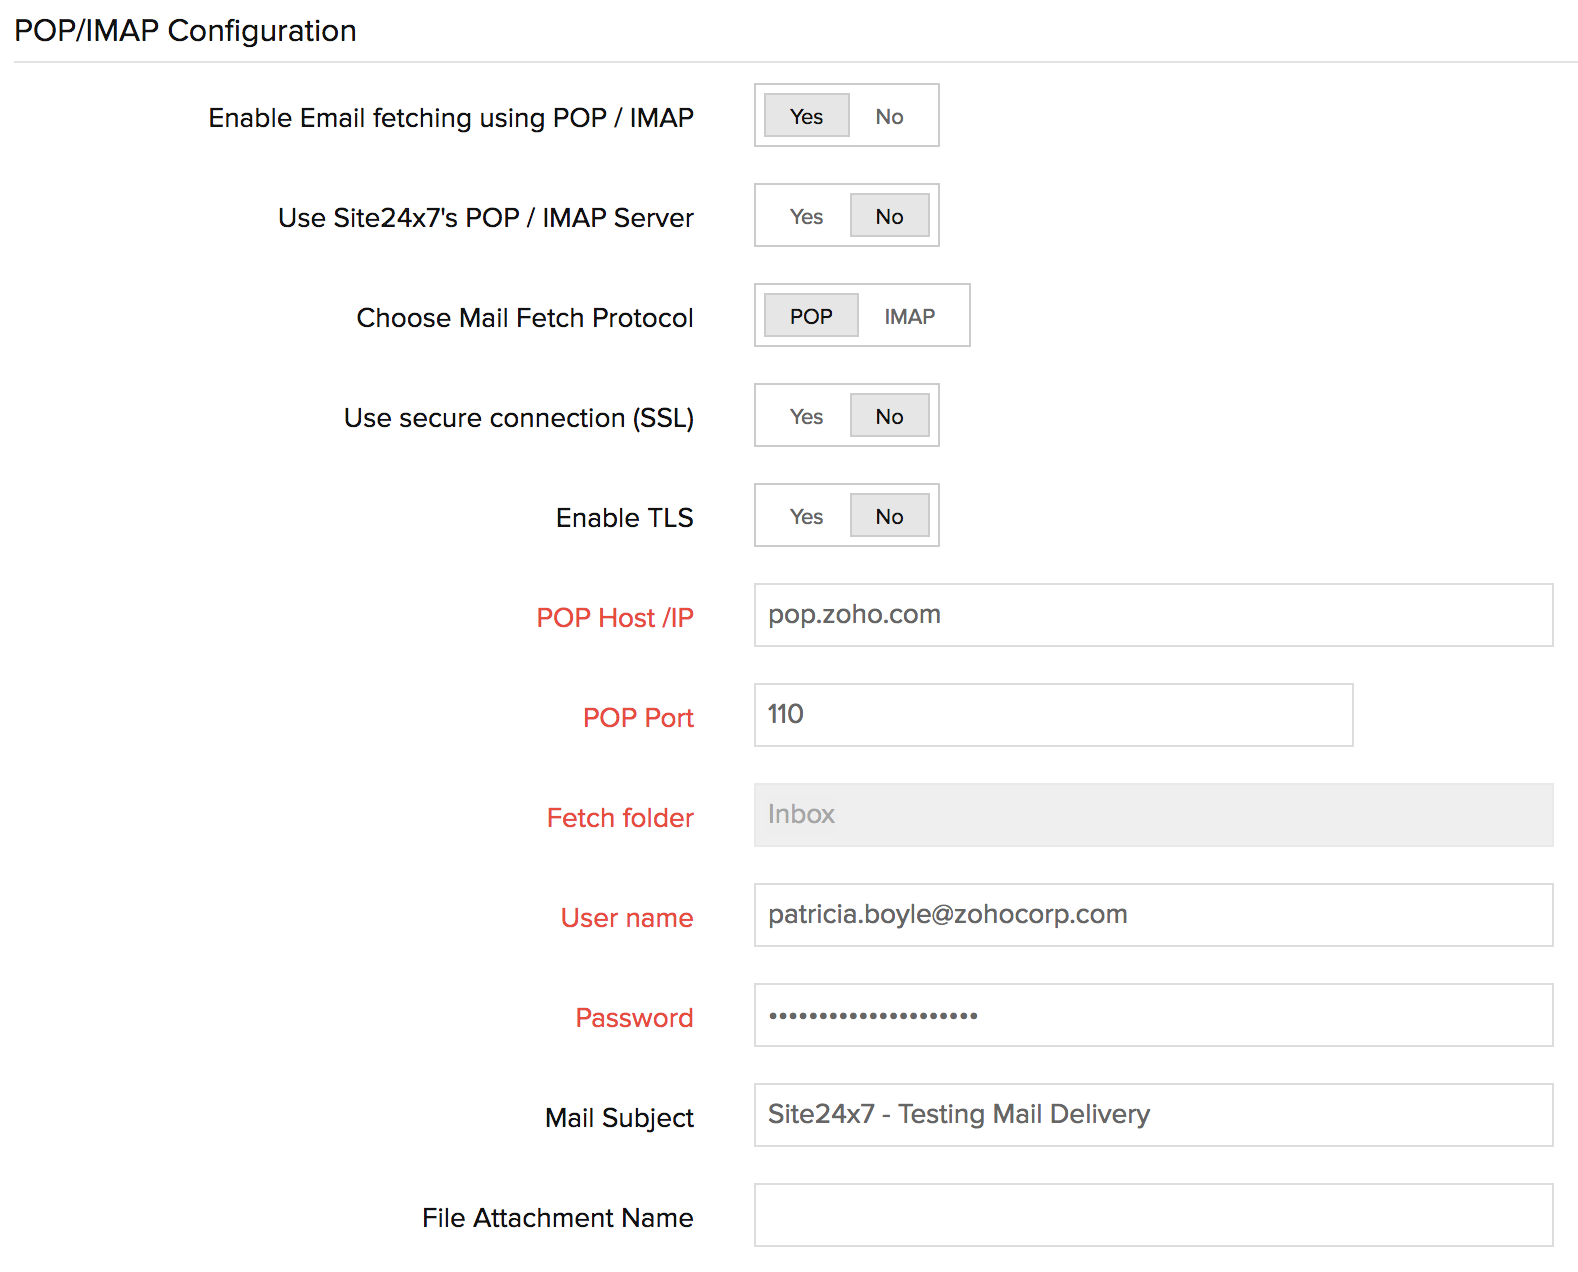Viewport: 1578px width, 1272px height.
Task: Select No for Site24x7's POP/IMAP Server
Action: tap(889, 216)
